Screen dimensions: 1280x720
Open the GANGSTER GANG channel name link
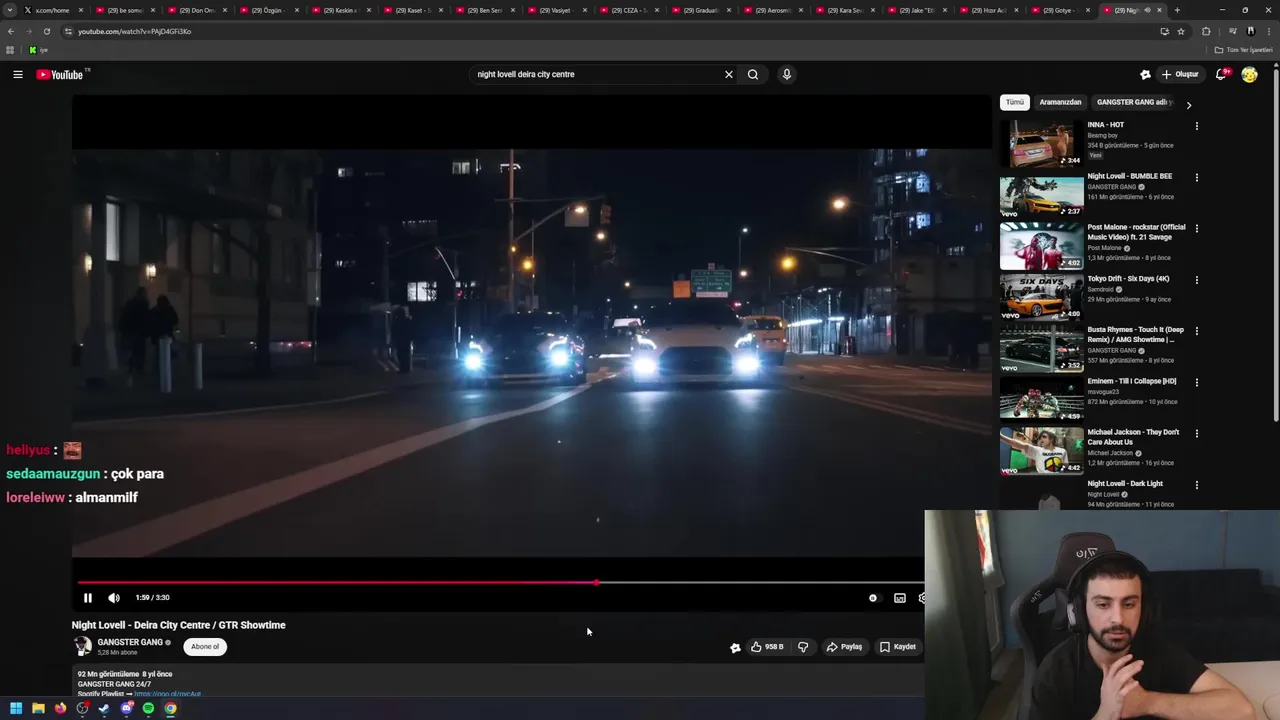[x=130, y=642]
